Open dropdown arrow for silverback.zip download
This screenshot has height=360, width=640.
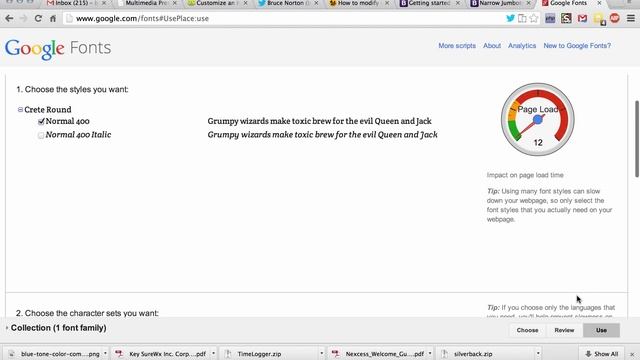[x=538, y=353]
